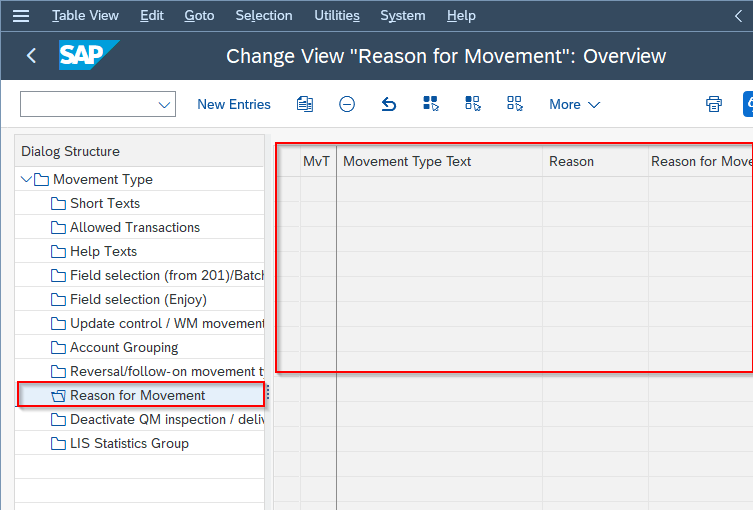Click the Dialog Structure panel header
This screenshot has height=510, width=753.
[139, 151]
